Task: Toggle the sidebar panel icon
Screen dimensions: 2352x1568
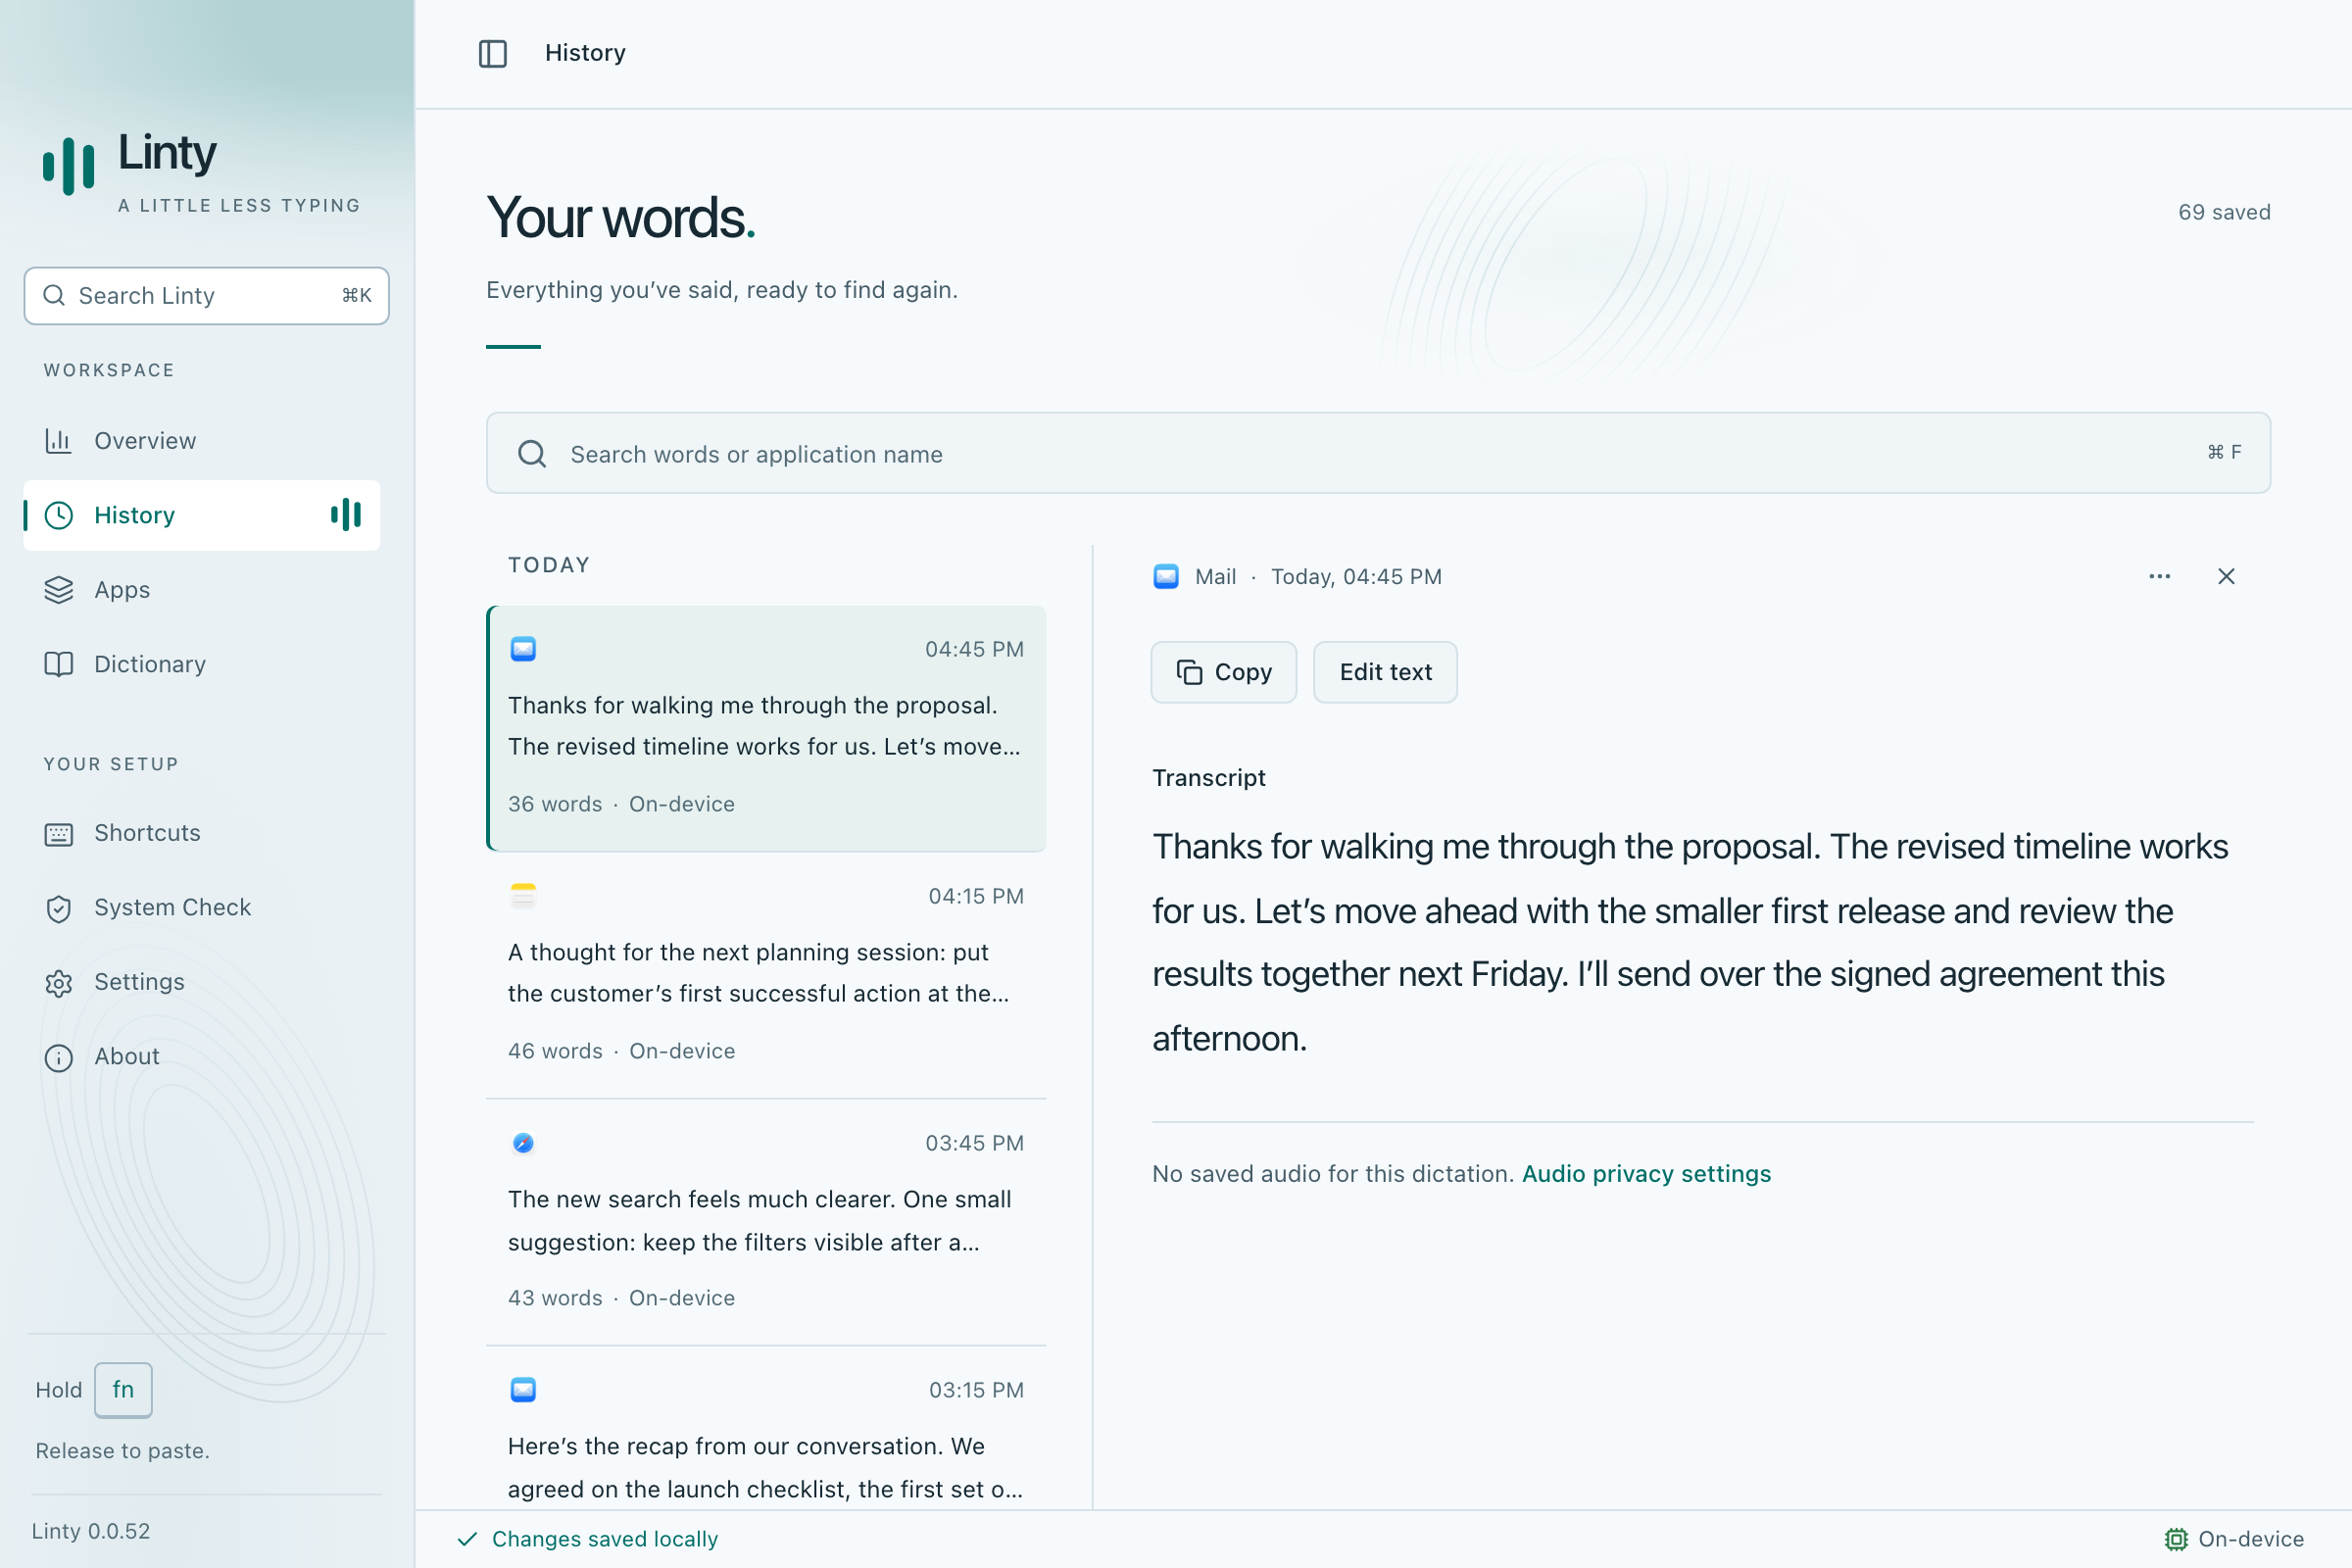Action: click(x=493, y=53)
